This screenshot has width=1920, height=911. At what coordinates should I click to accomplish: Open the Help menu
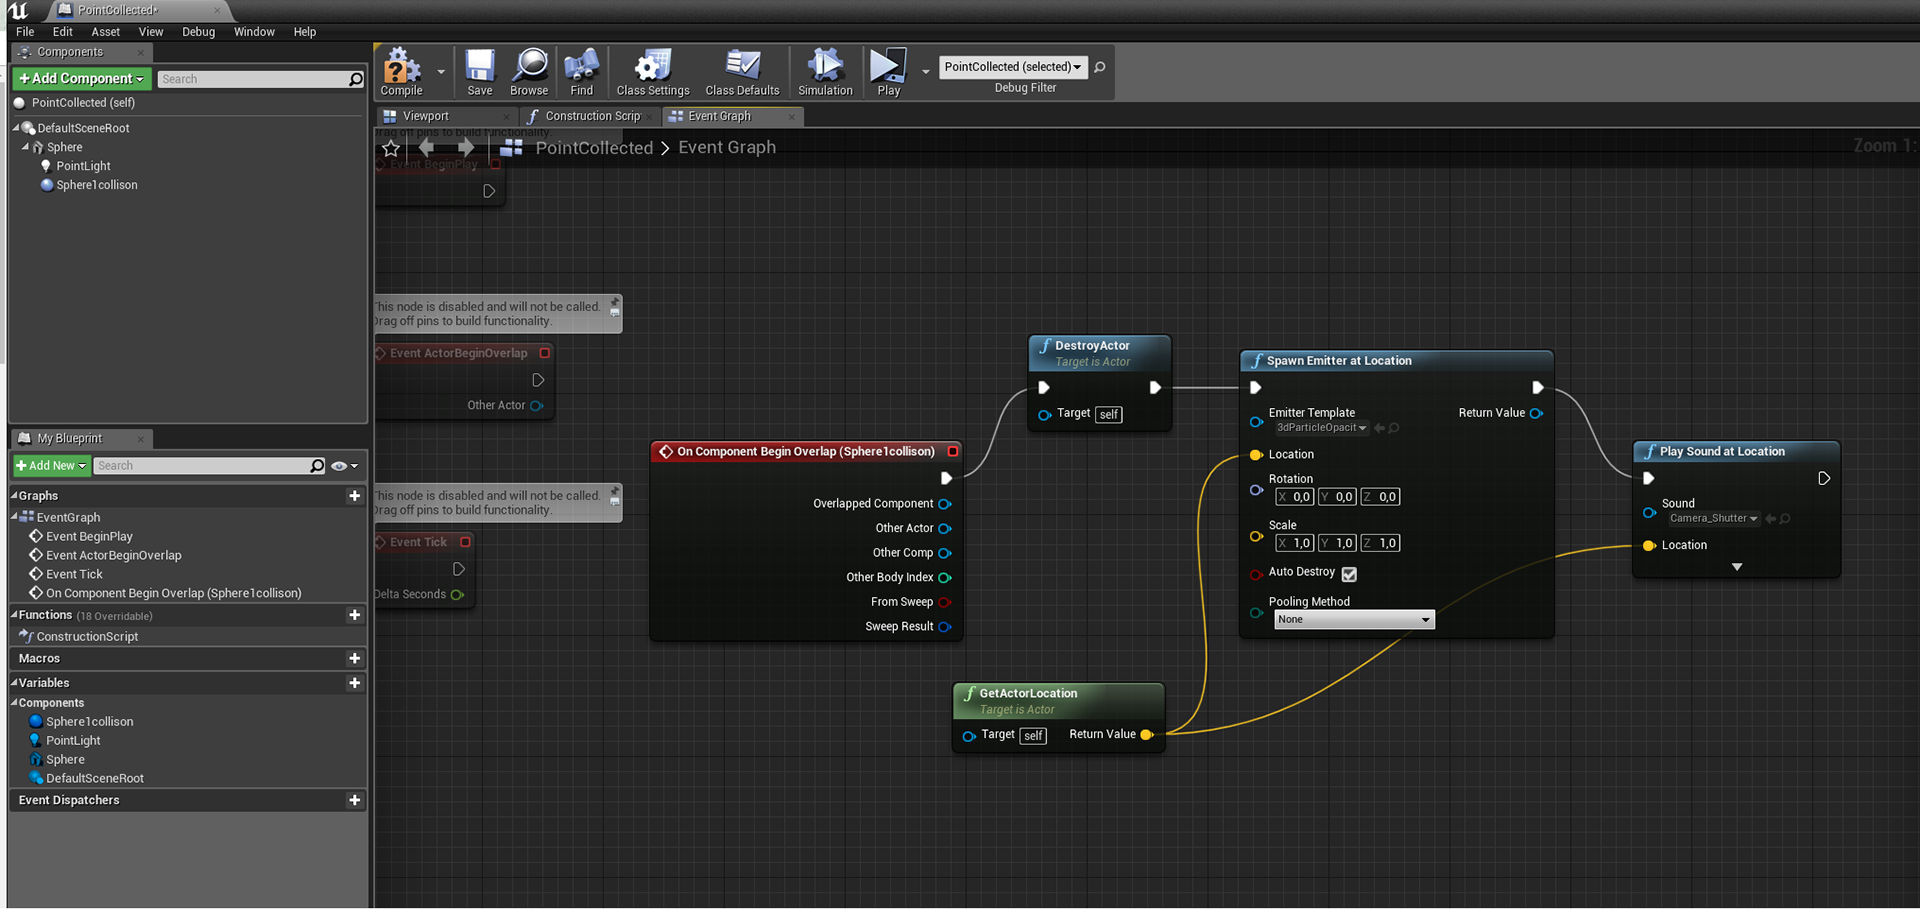pyautogui.click(x=305, y=32)
